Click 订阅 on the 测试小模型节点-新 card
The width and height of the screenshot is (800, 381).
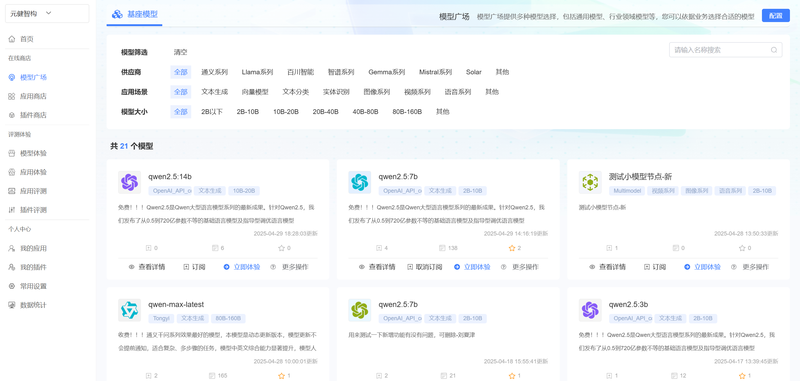coord(655,267)
